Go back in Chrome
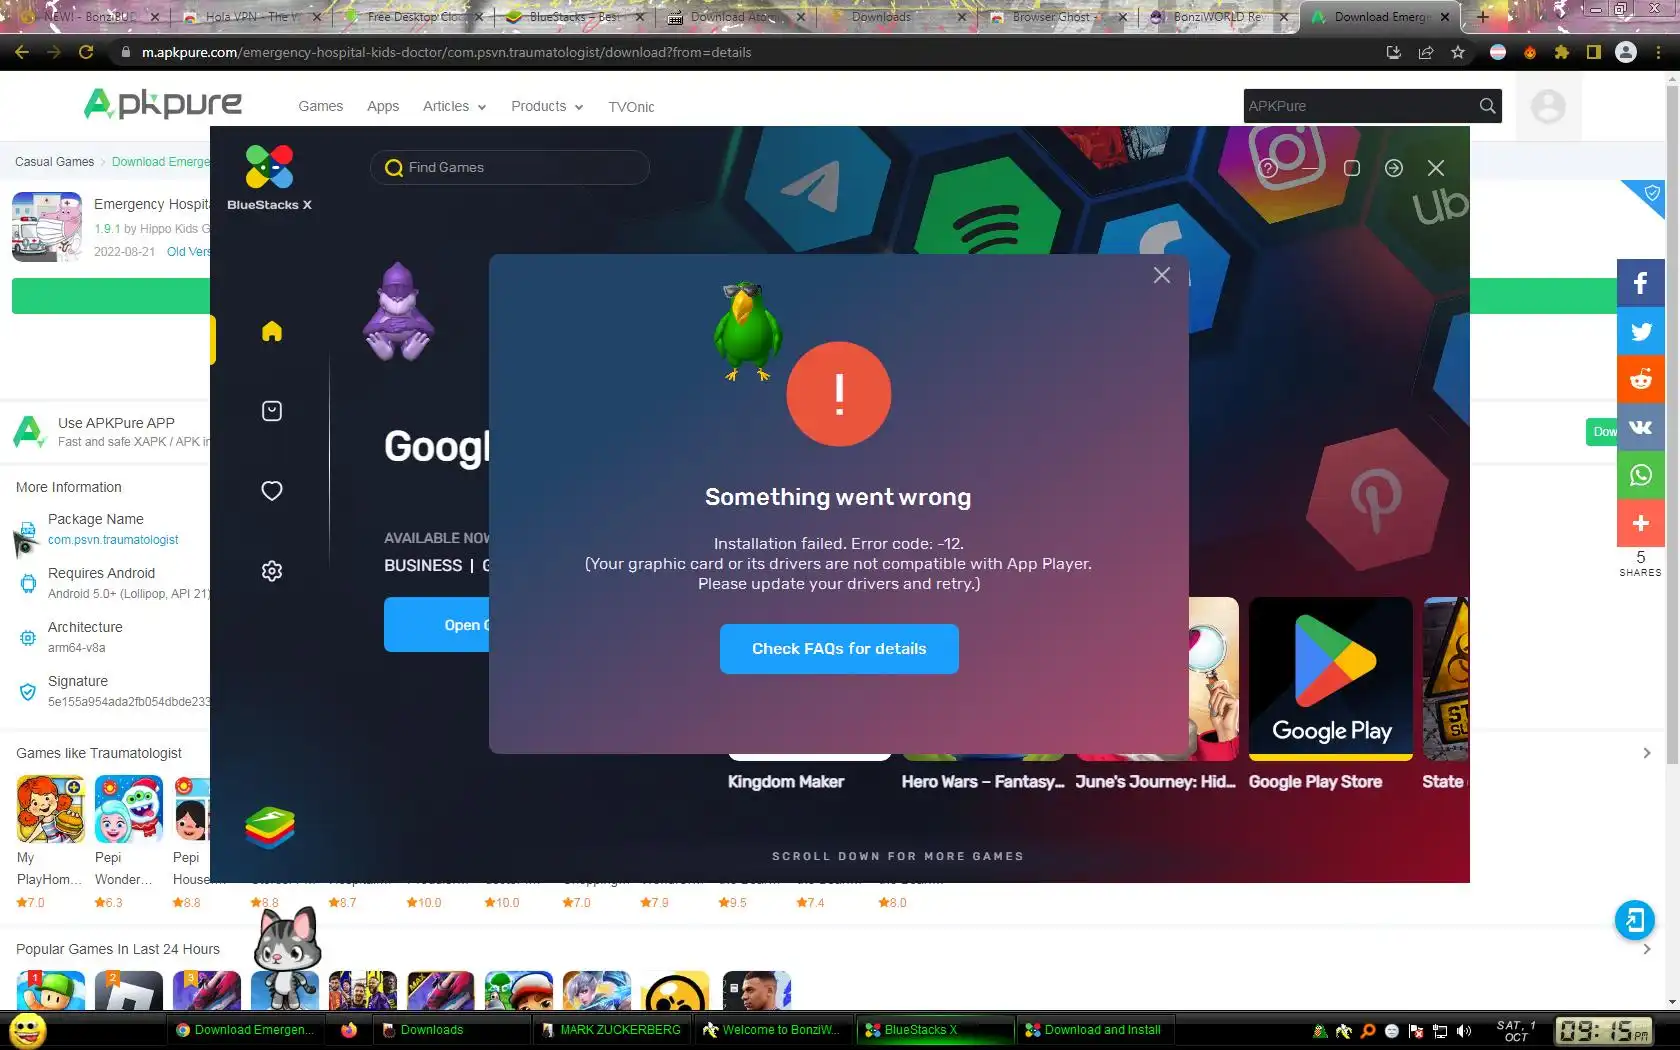This screenshot has height=1050, width=1680. coord(22,52)
